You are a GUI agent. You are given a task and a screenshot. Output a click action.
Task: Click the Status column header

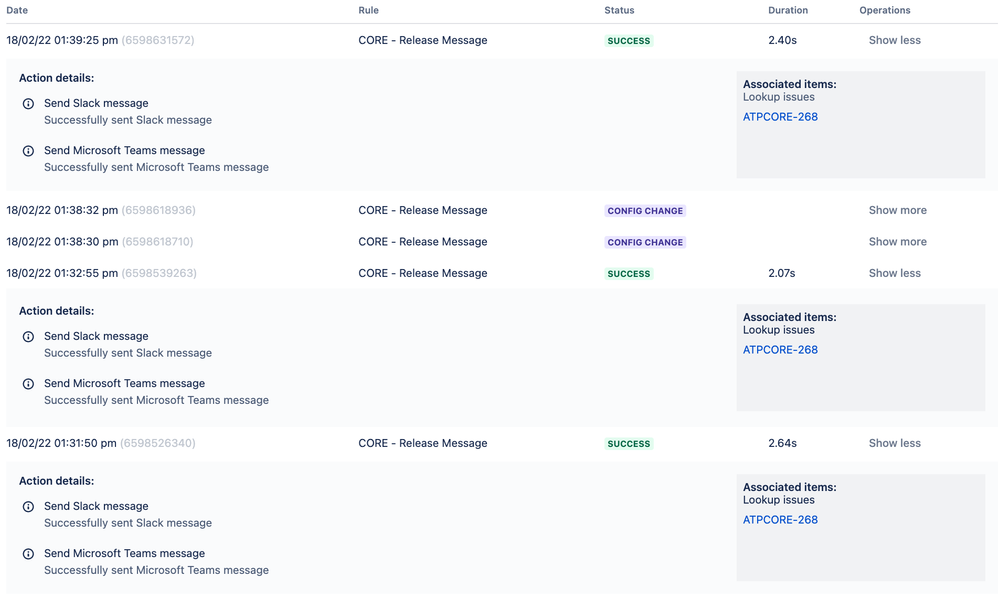click(619, 11)
